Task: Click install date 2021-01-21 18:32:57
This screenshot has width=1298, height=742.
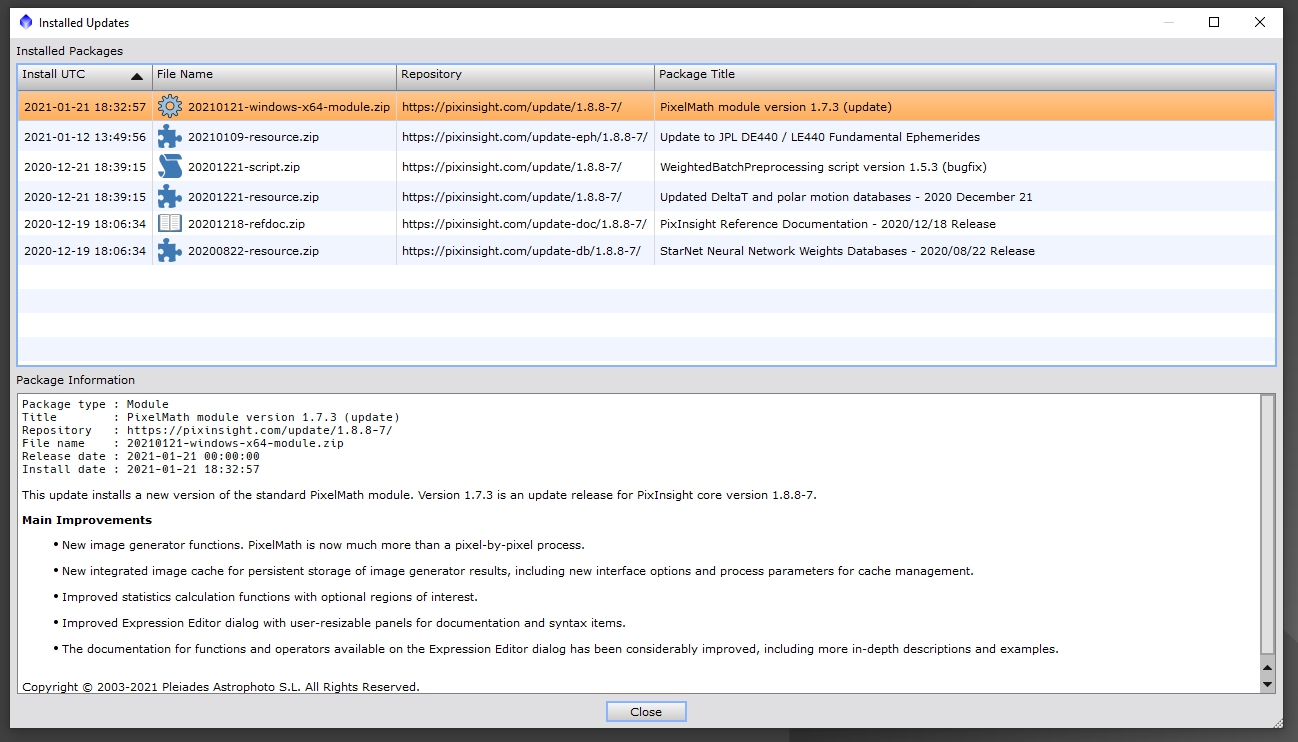Action: 85,107
